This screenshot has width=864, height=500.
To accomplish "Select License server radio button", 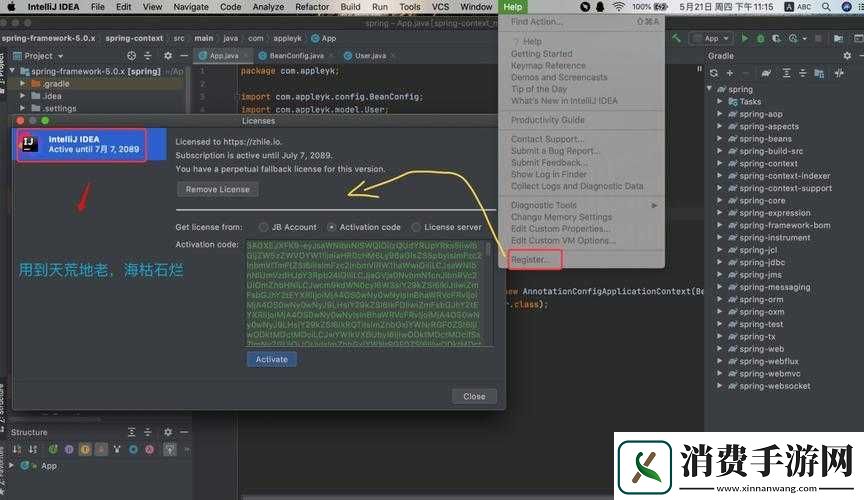I will (416, 227).
